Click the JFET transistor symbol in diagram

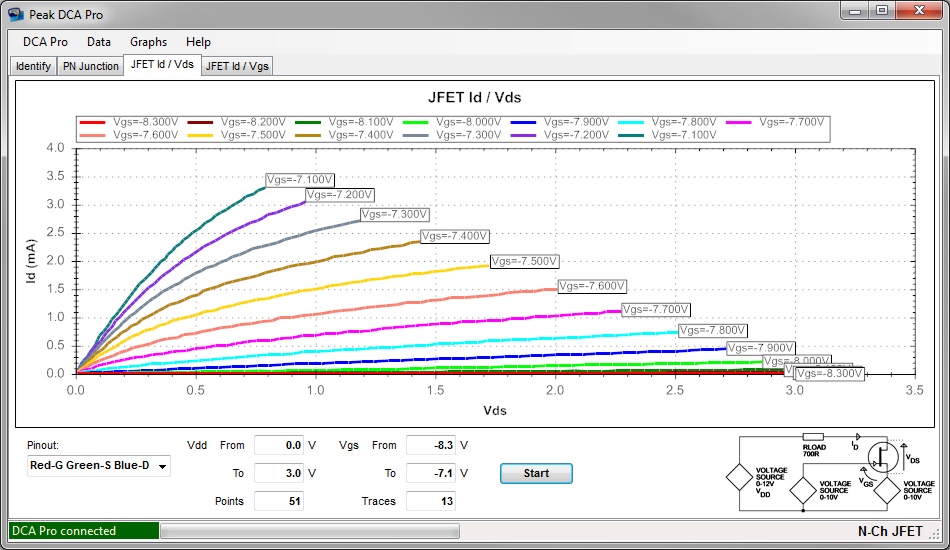coord(883,457)
